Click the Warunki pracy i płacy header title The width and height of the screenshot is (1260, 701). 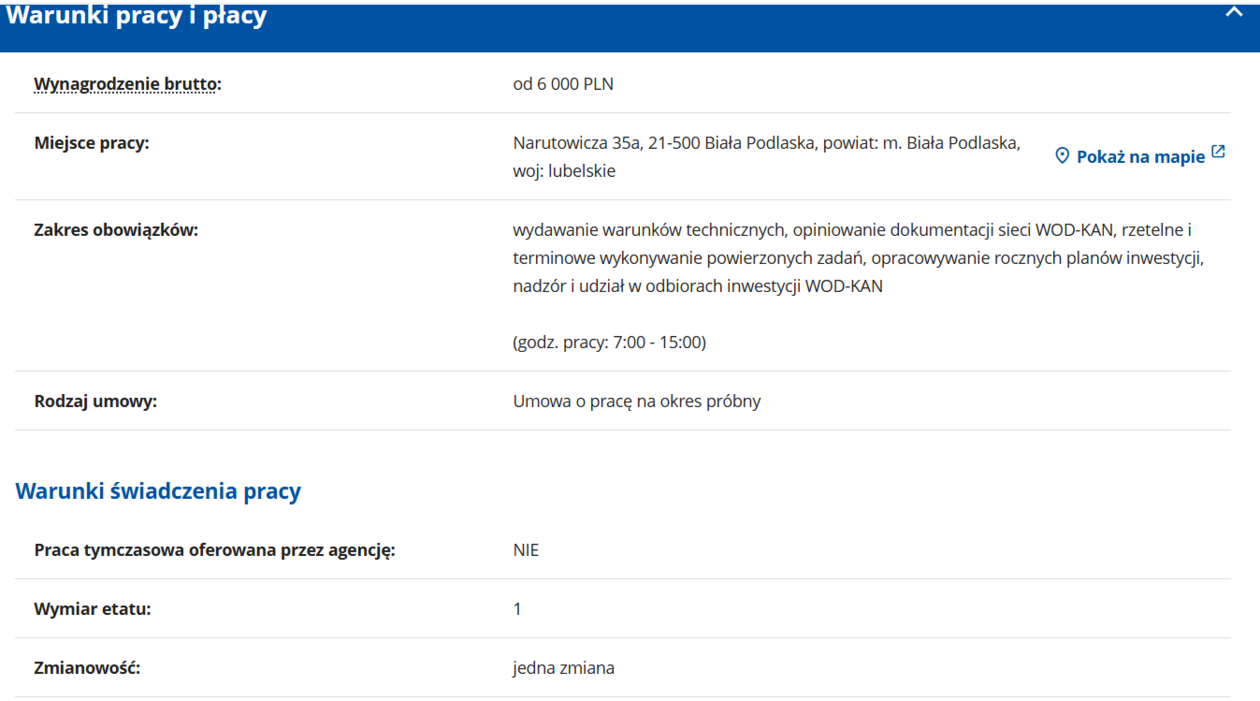(137, 16)
